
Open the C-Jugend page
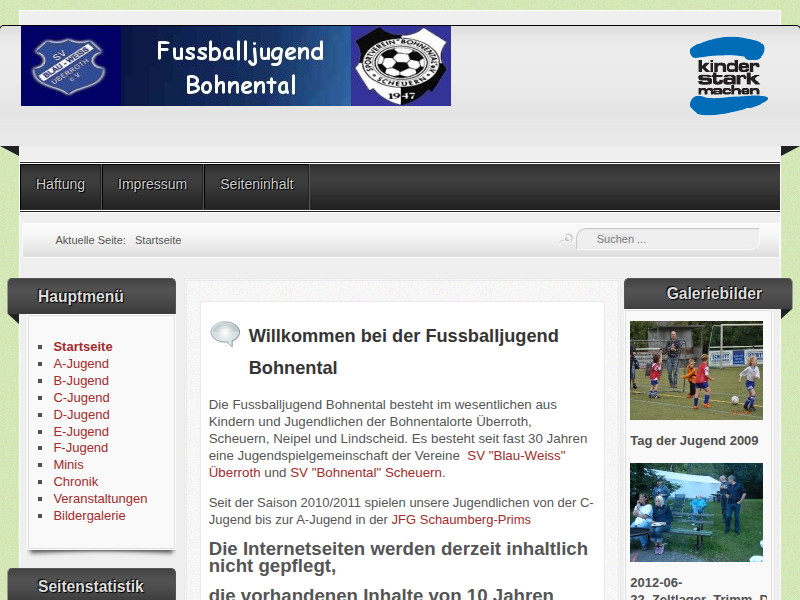tap(81, 398)
